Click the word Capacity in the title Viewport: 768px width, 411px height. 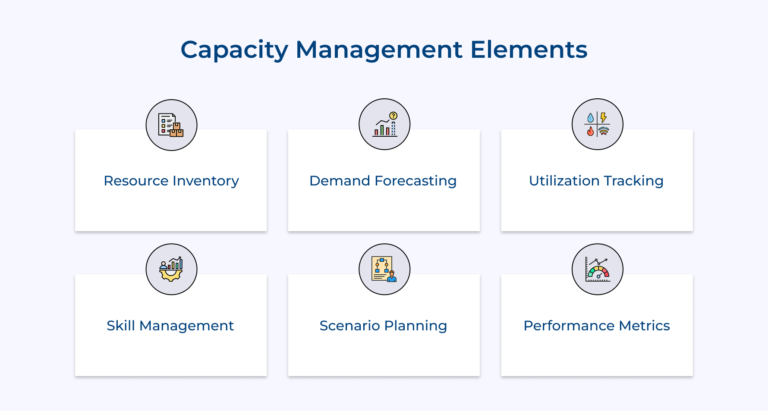tap(234, 51)
